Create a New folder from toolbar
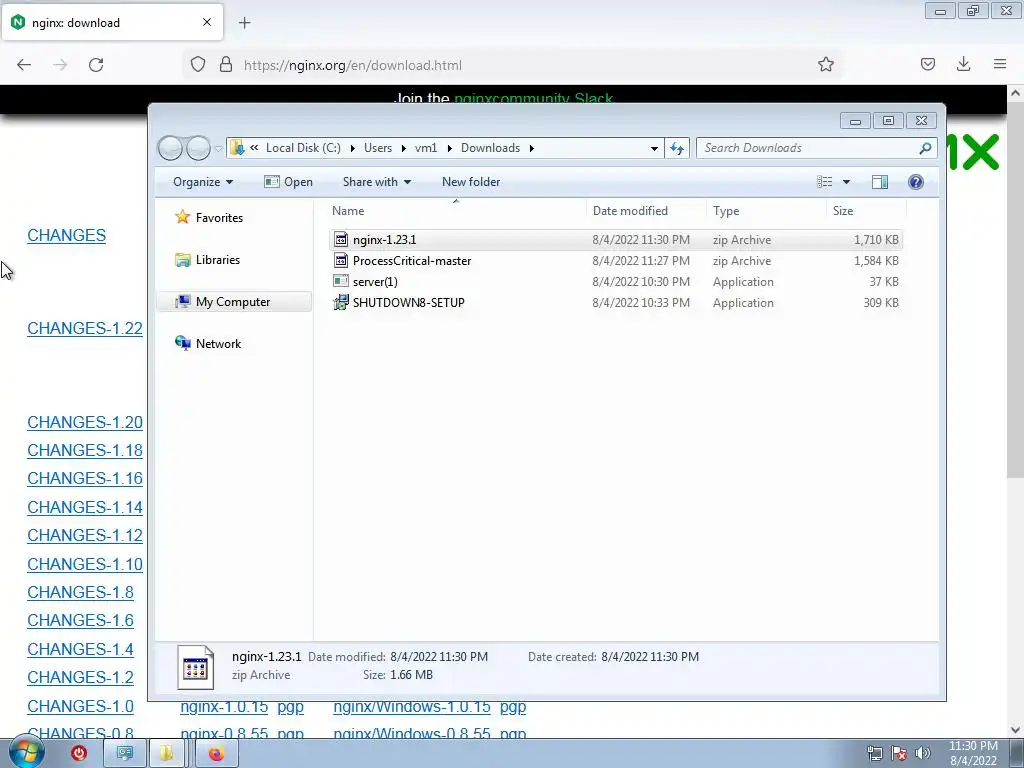The image size is (1024, 768). point(471,182)
